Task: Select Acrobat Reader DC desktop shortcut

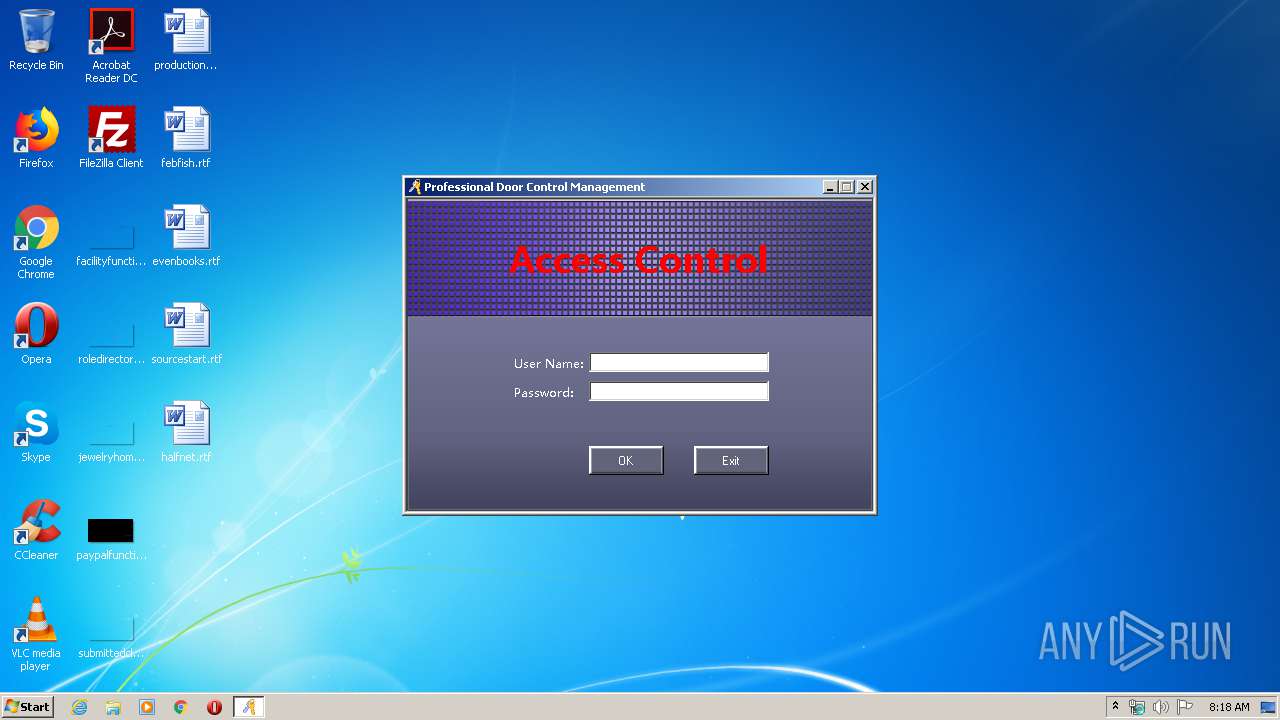Action: 111,46
